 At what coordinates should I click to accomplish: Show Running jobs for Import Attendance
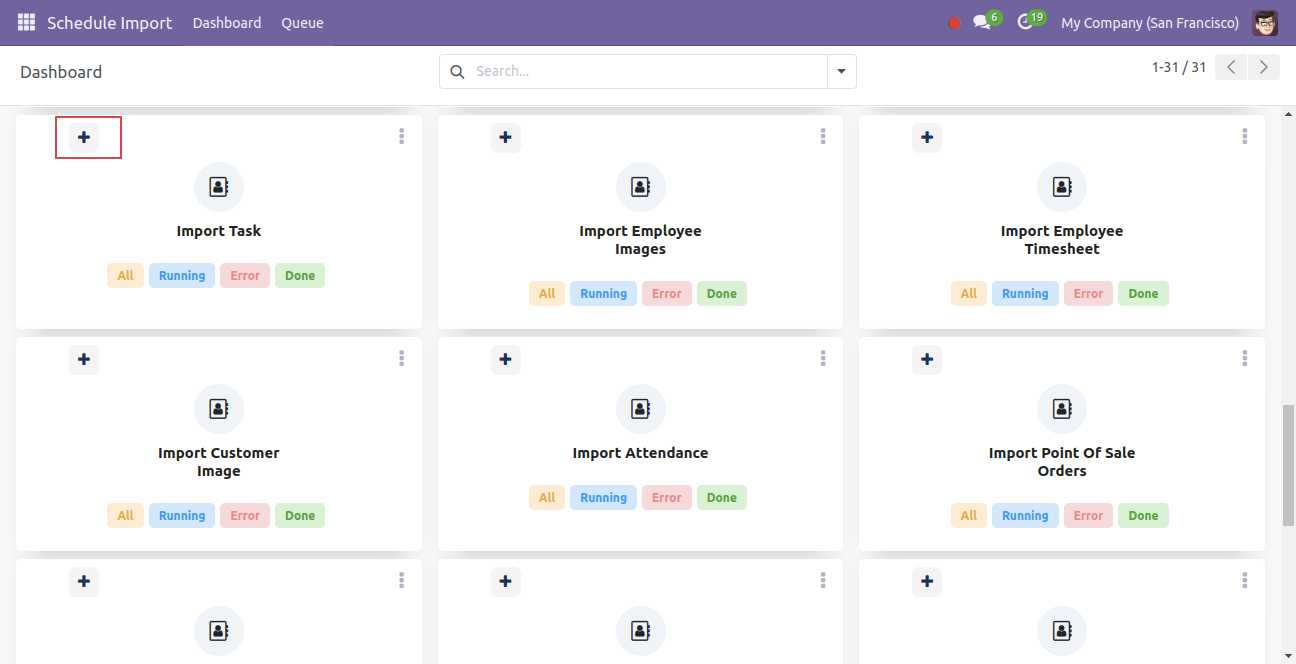604,498
